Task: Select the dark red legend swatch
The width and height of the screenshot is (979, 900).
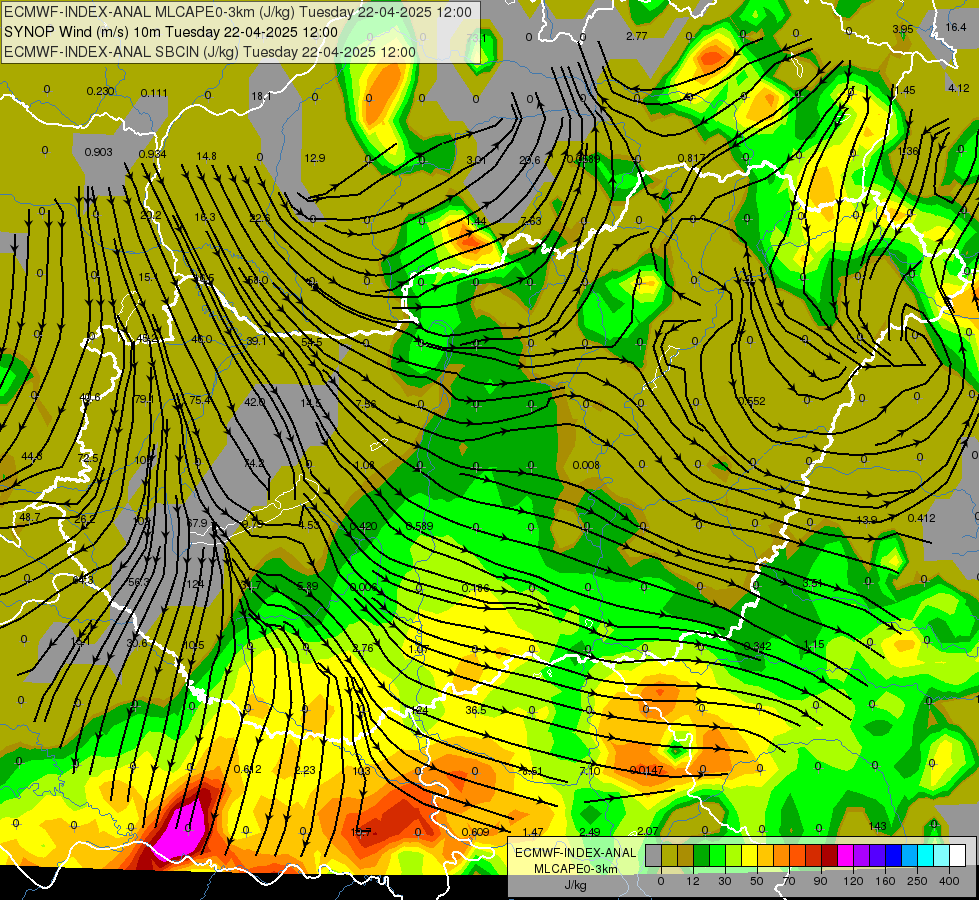Action: tap(830, 855)
